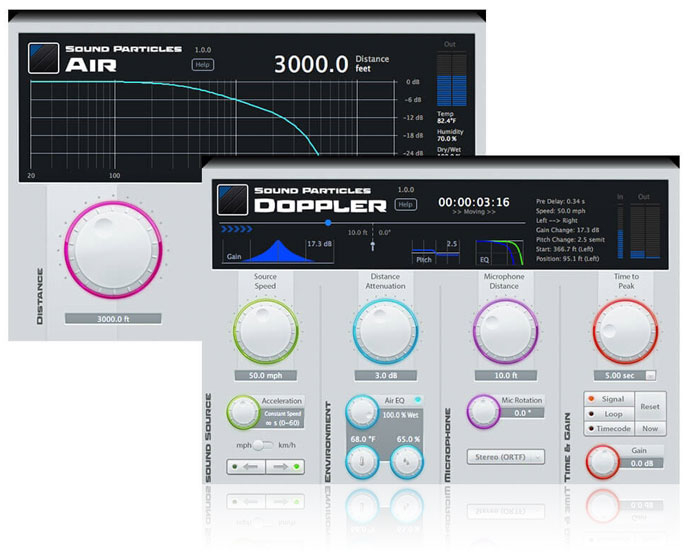Click the Doppler plugin logo icon
This screenshot has height=555, width=690.
tap(232, 197)
